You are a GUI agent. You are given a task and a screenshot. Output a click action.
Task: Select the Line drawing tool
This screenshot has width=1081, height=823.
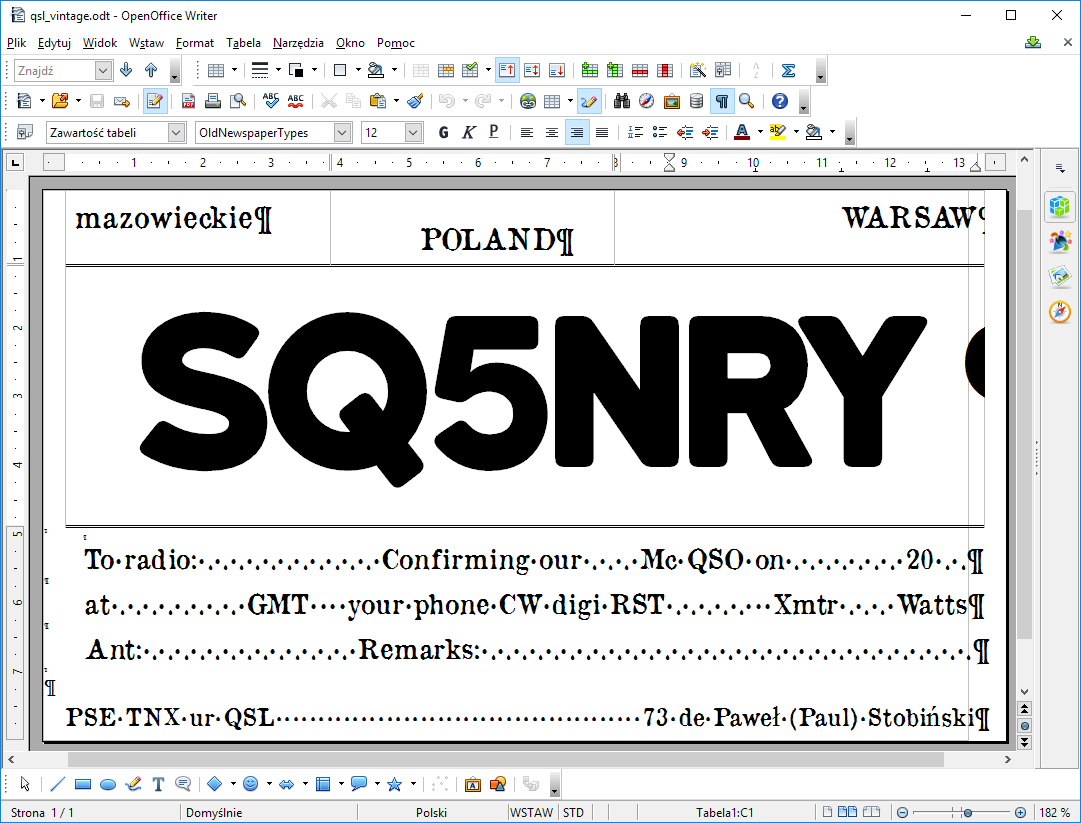[58, 784]
